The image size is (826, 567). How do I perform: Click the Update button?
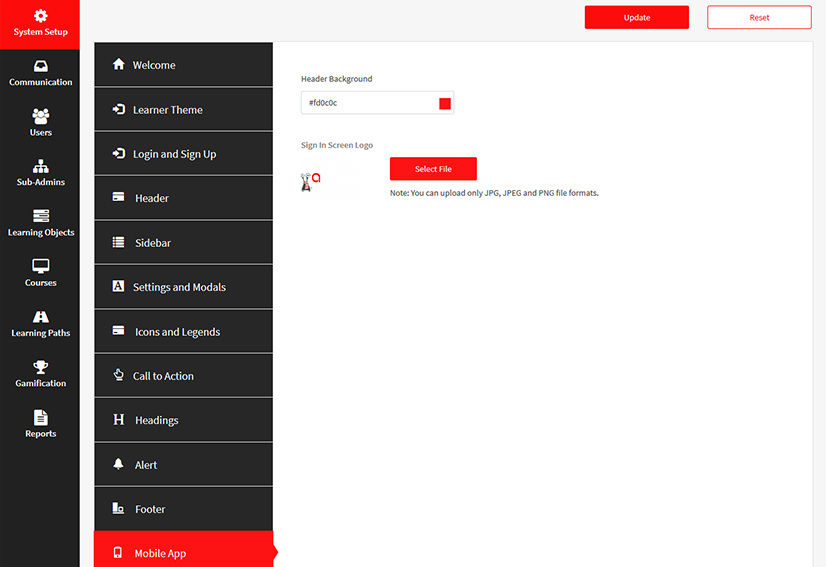636,17
